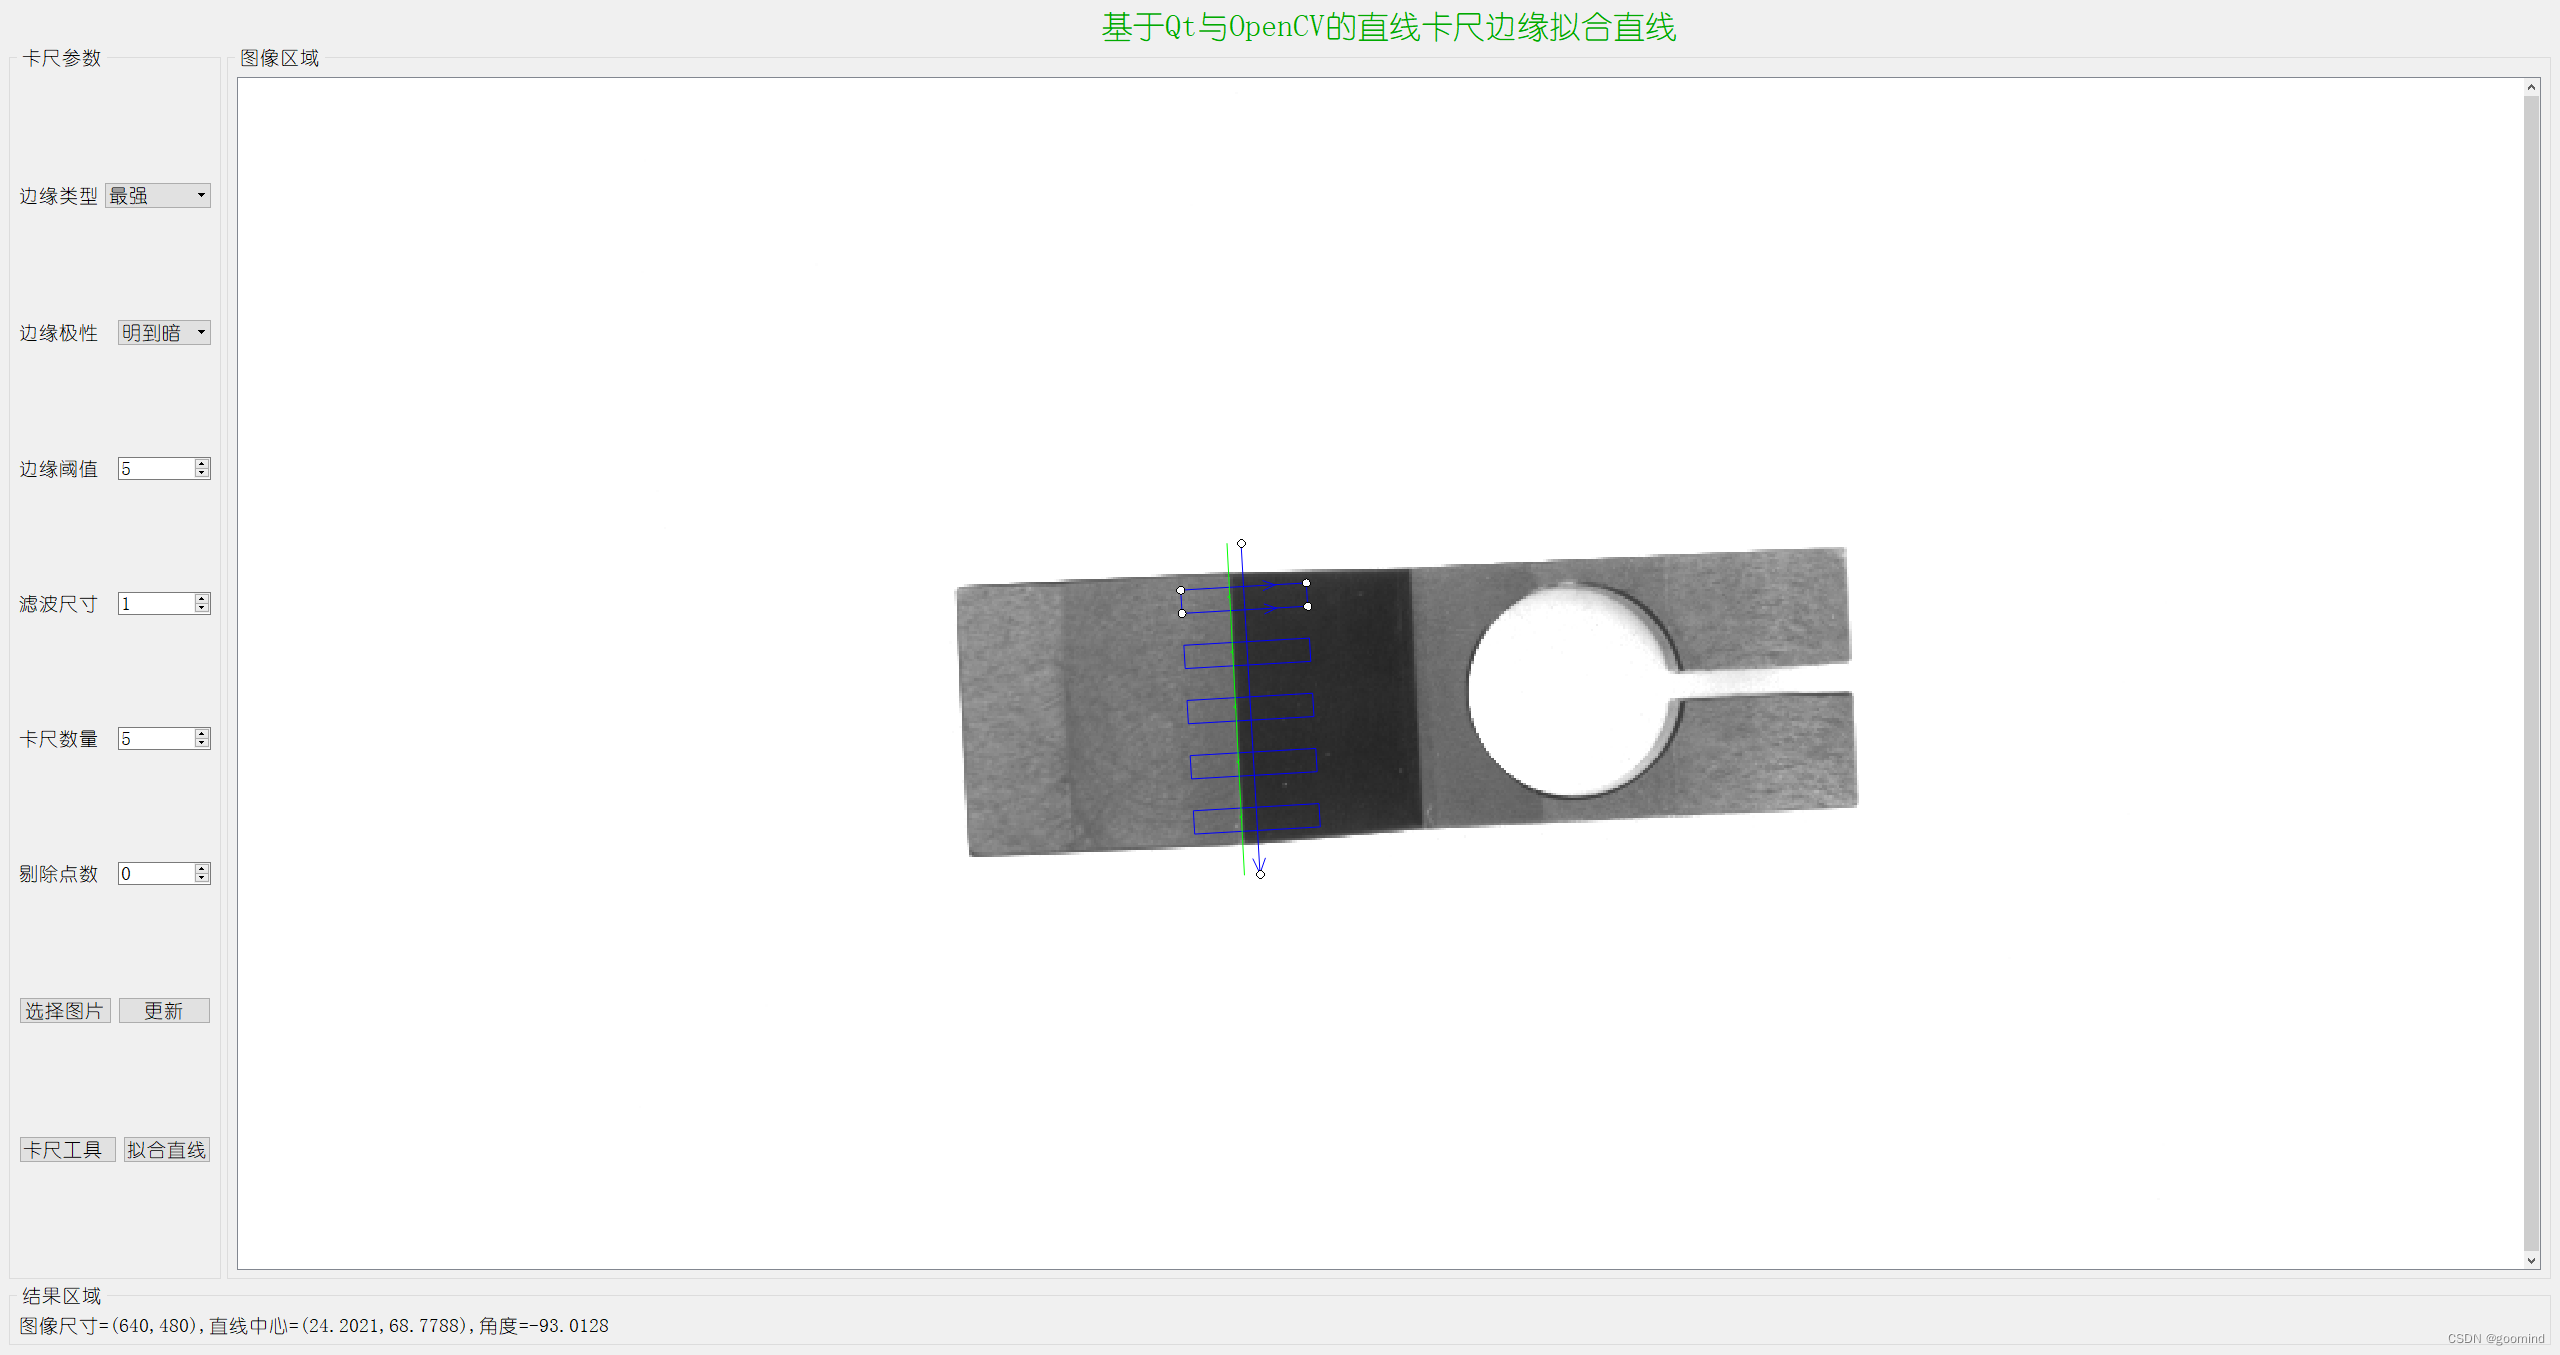
Task: Increase the 剔除点数 value with up arrow
Action: [x=202, y=868]
